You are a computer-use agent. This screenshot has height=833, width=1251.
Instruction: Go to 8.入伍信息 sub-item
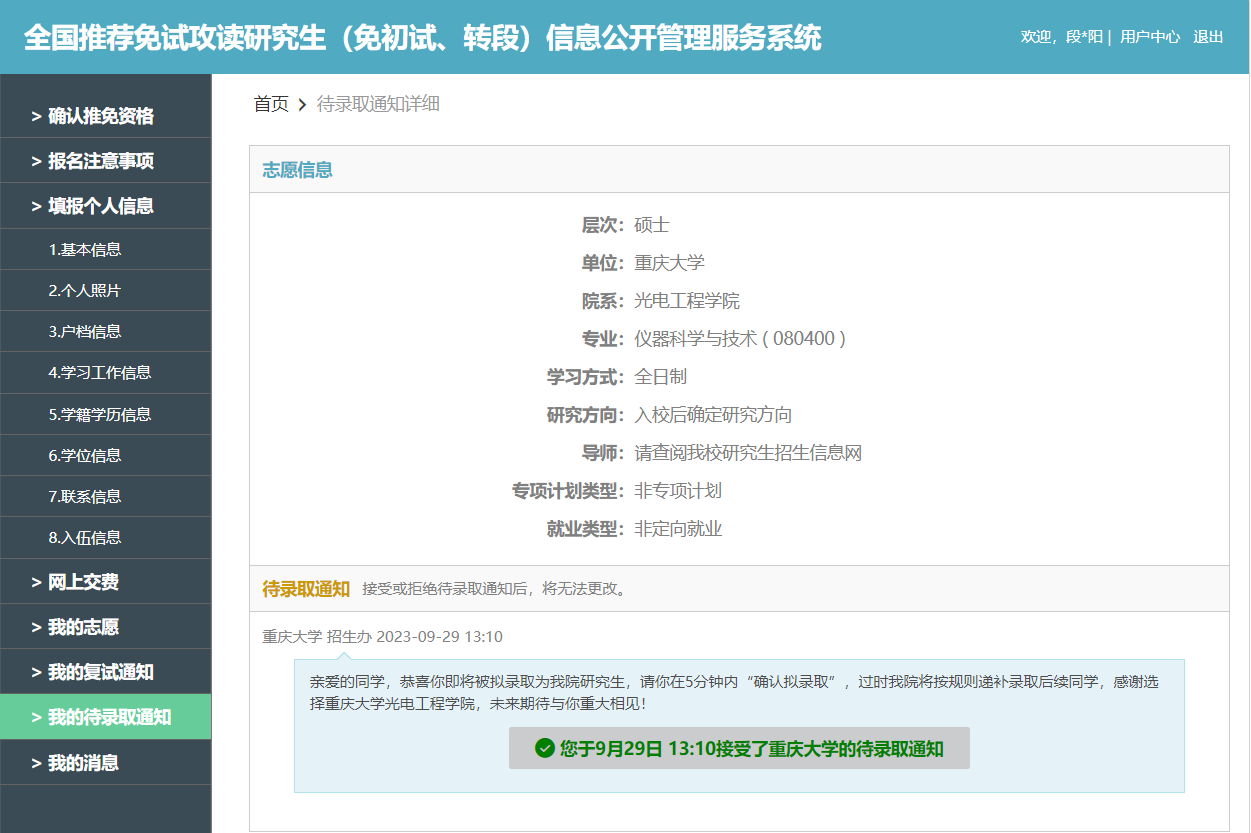point(85,537)
